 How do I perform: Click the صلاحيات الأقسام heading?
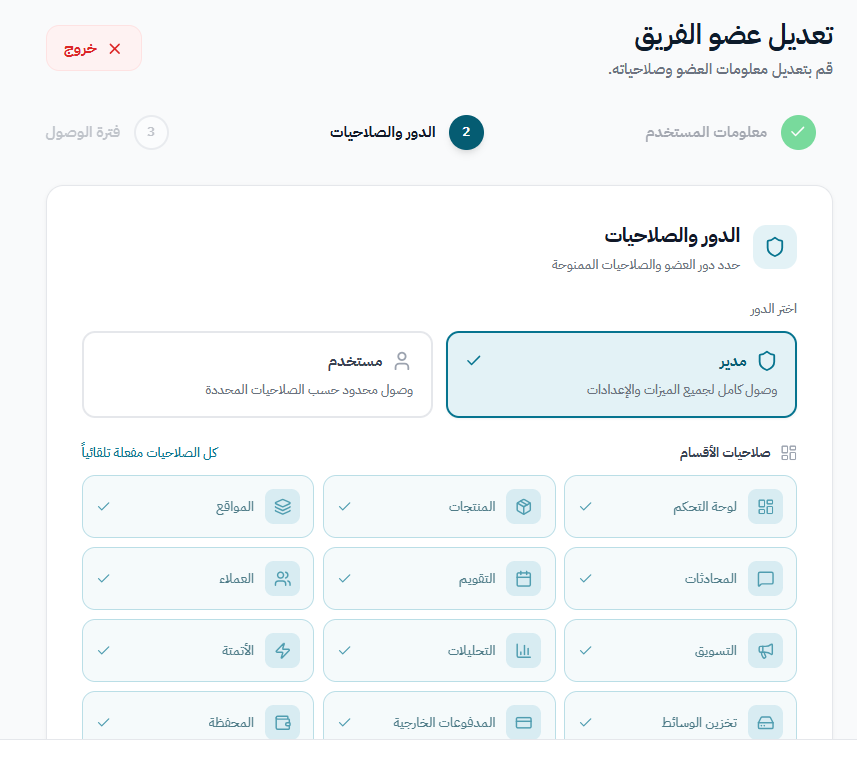pos(725,453)
